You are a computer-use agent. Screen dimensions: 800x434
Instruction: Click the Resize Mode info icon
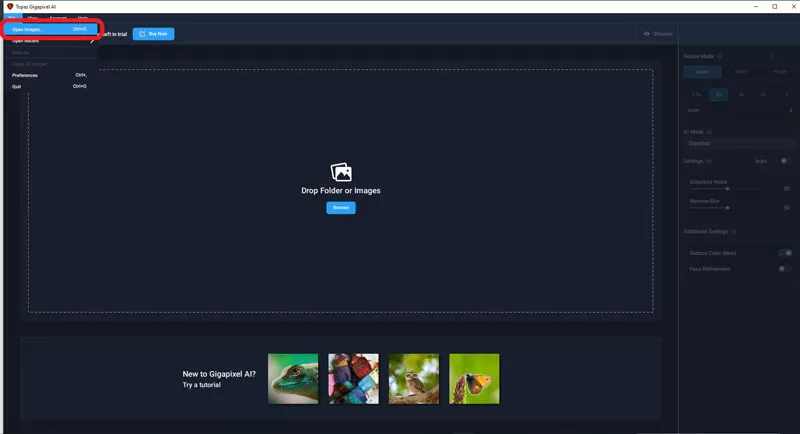coord(720,57)
